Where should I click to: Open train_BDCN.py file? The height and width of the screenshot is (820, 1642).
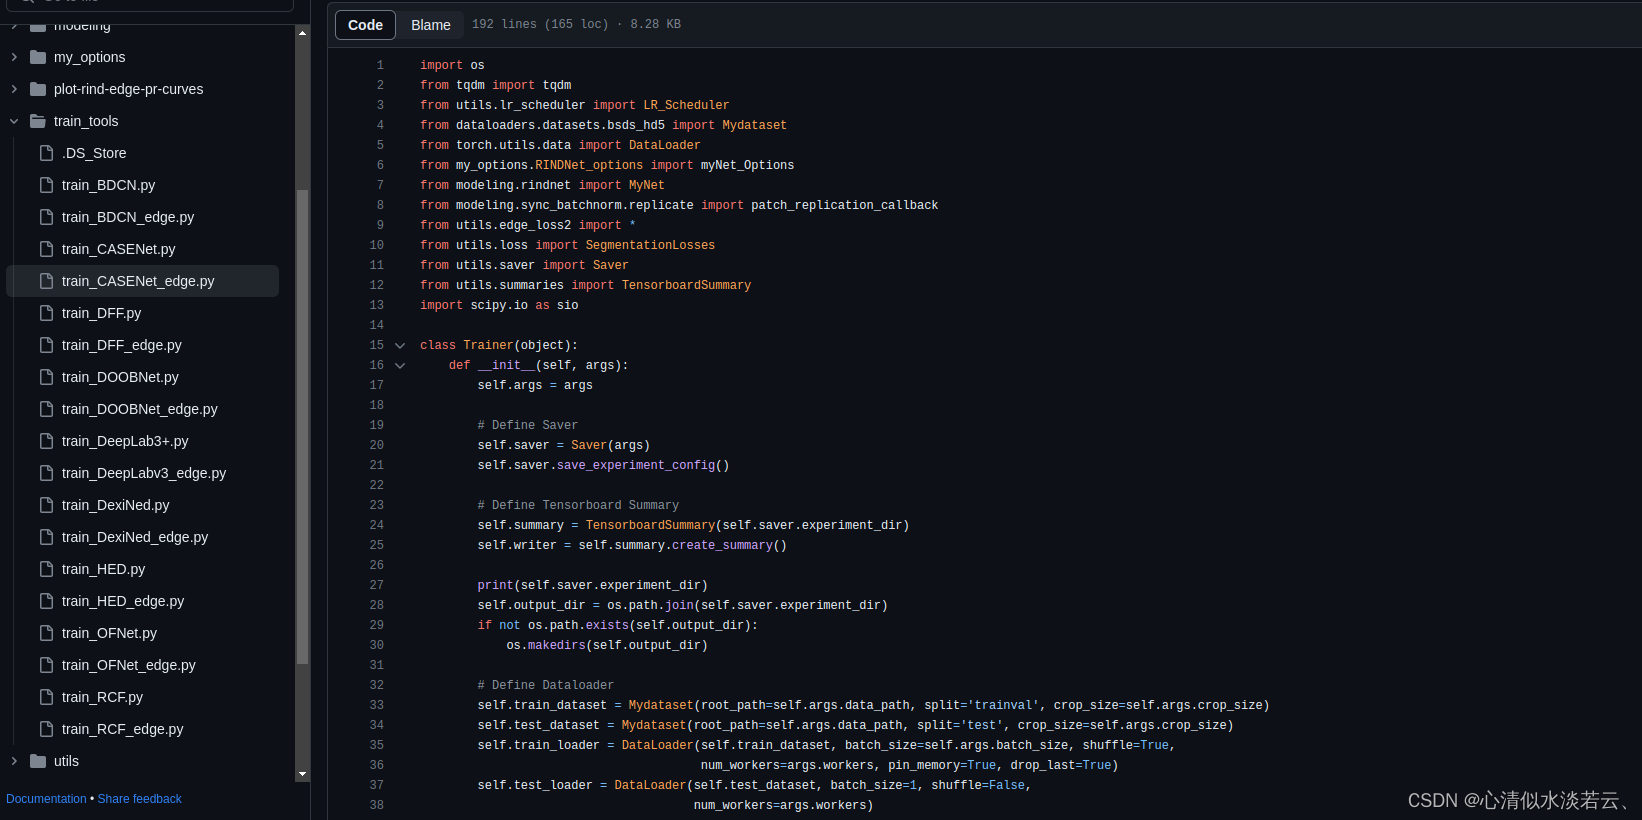[108, 185]
